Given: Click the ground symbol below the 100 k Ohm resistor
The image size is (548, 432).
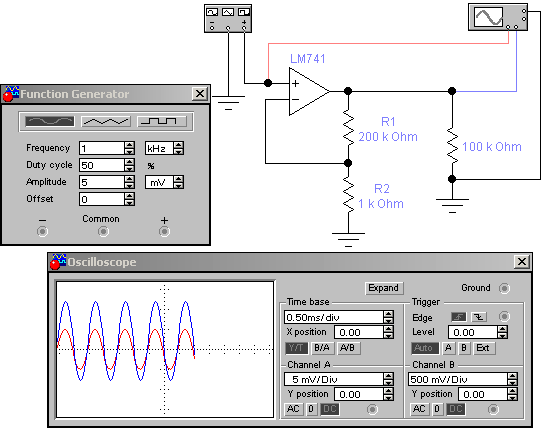Looking at the screenshot, I should point(452,206).
